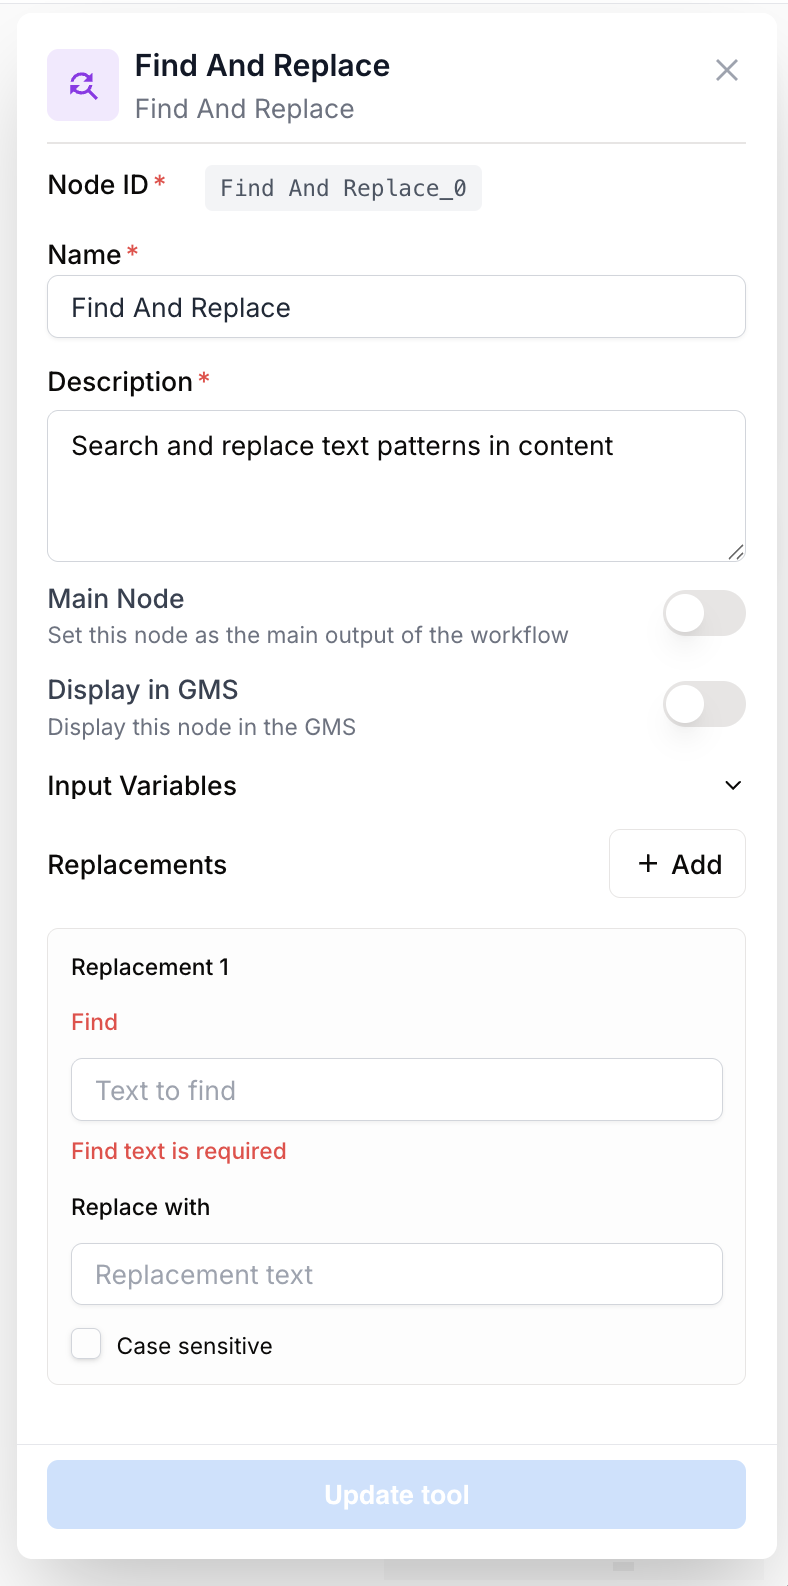Click the Find label in red
The width and height of the screenshot is (788, 1586).
[94, 1022]
